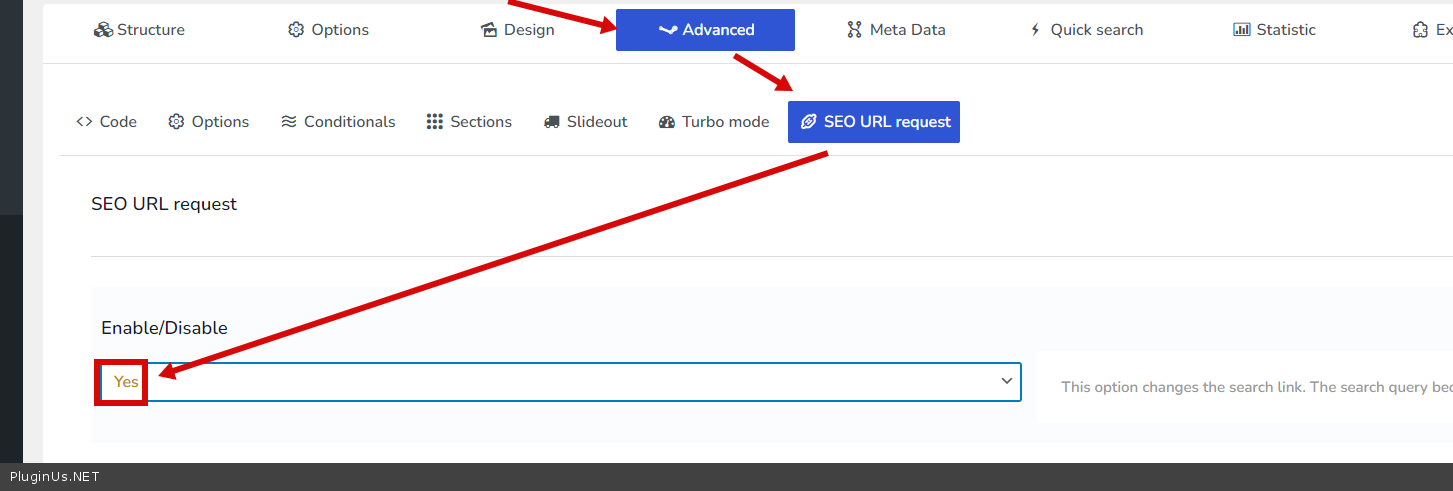Open the Enable/Disable select box

click(560, 382)
